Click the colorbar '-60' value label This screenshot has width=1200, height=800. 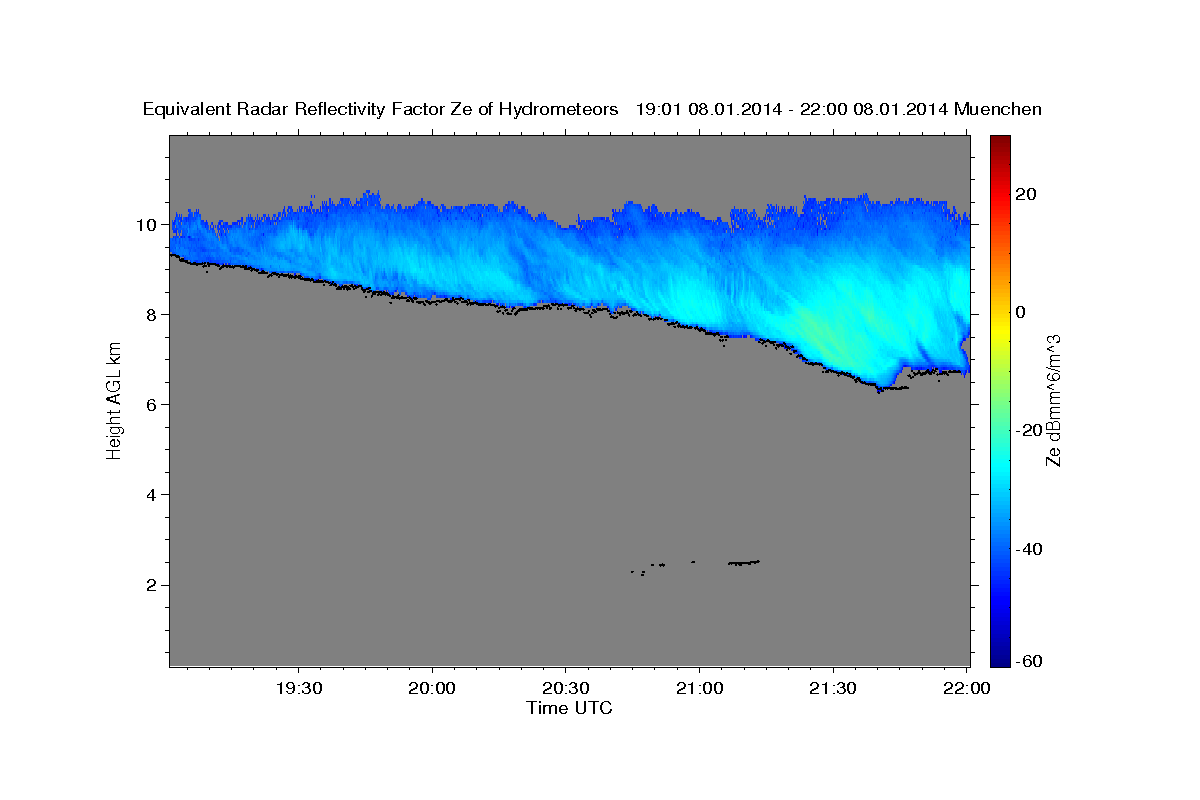tap(1027, 660)
